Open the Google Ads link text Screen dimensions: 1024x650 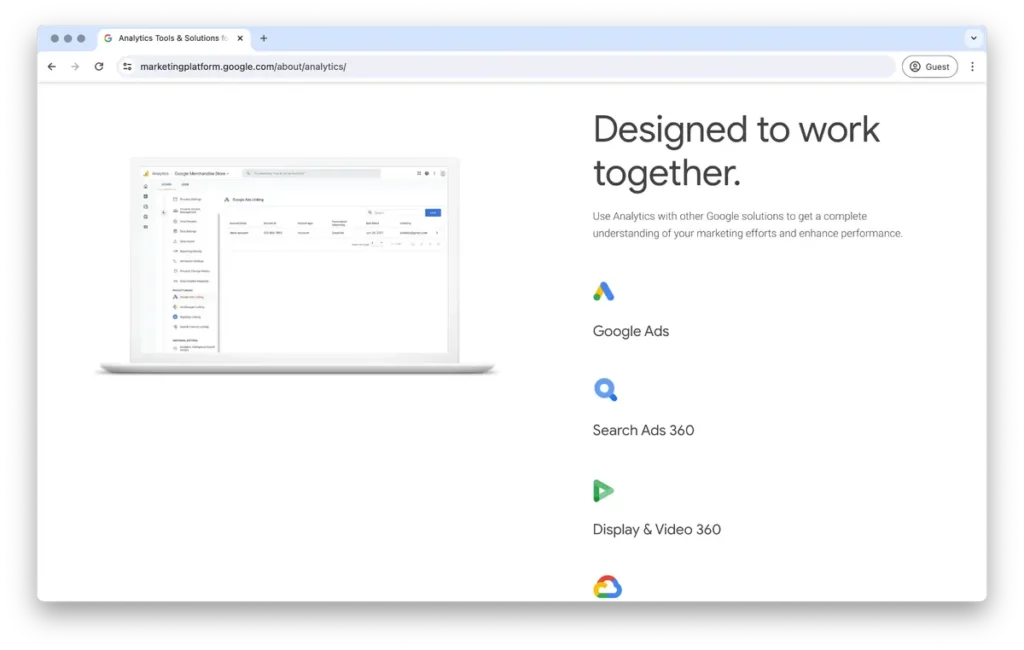click(631, 331)
